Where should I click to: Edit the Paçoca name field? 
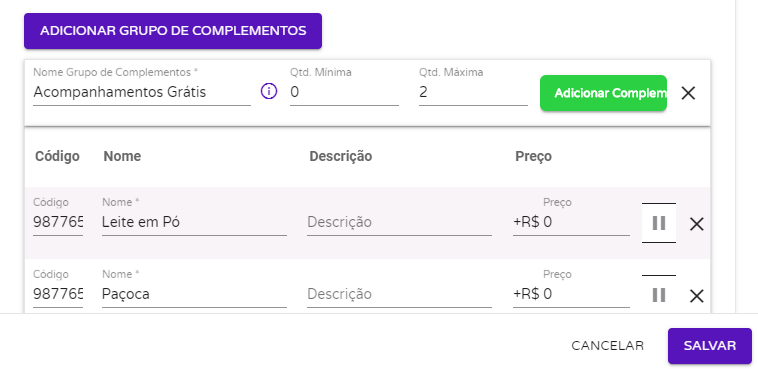(x=194, y=294)
